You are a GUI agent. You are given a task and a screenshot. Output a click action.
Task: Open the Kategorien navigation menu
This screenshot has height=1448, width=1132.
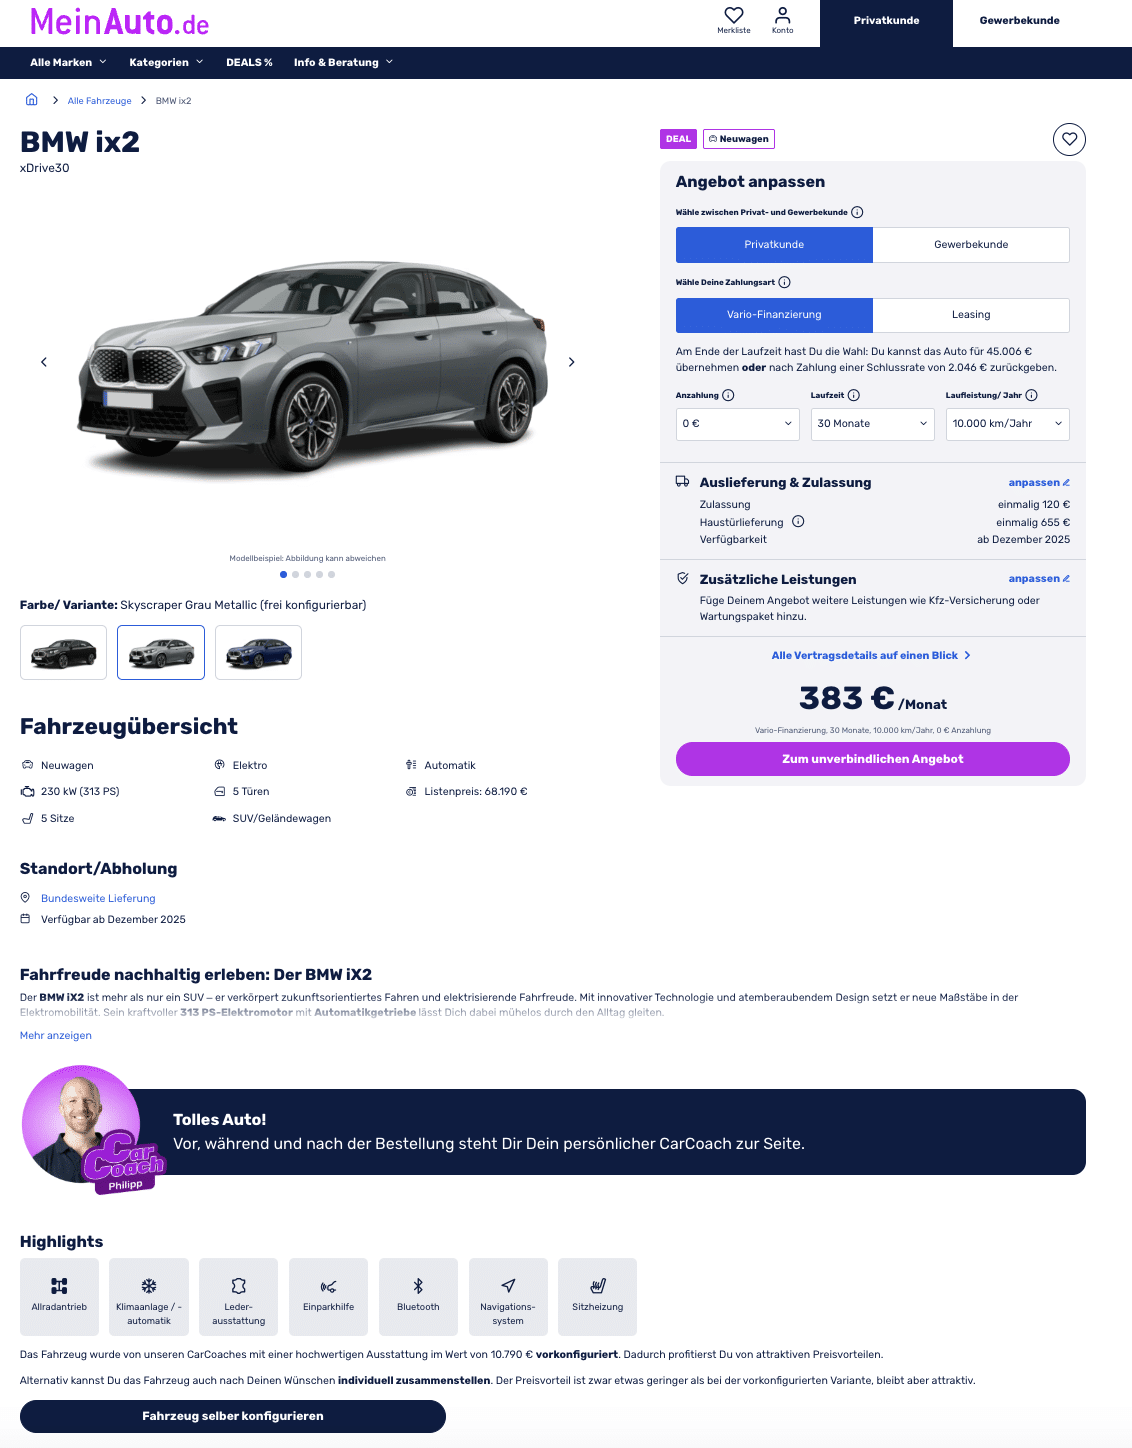166,62
